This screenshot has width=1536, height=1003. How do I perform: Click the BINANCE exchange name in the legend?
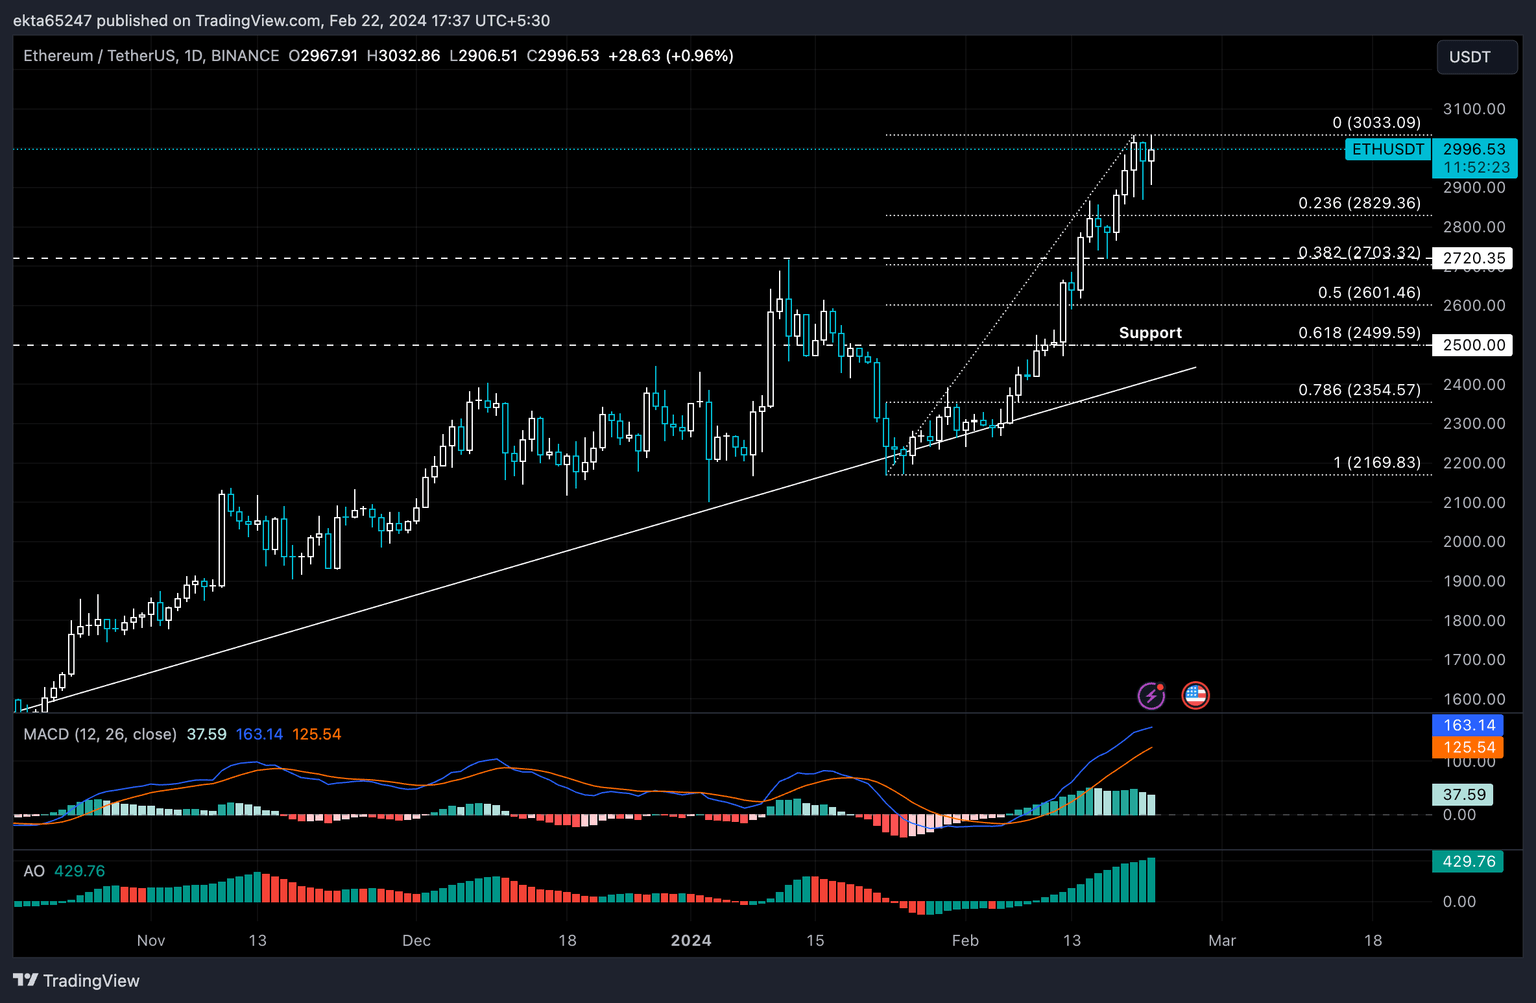[245, 56]
